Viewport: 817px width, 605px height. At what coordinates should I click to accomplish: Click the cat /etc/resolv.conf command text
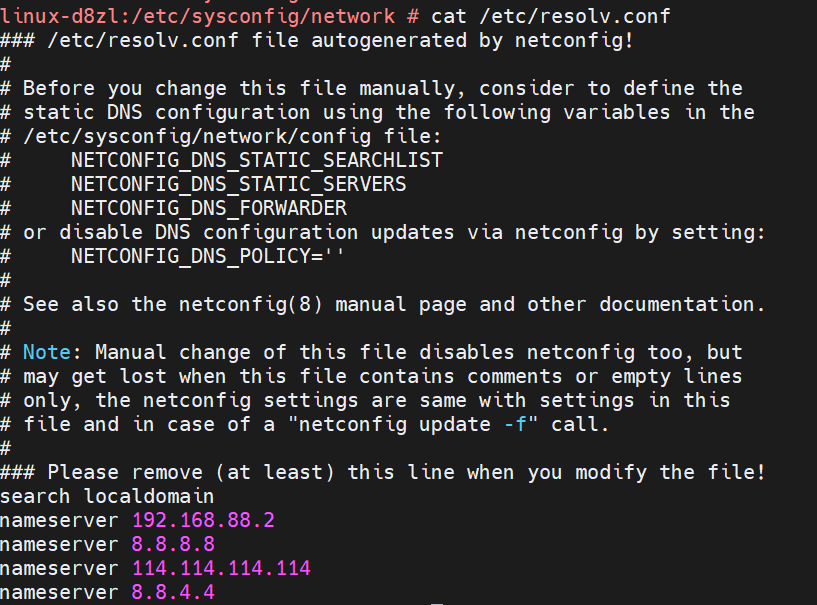tap(550, 16)
